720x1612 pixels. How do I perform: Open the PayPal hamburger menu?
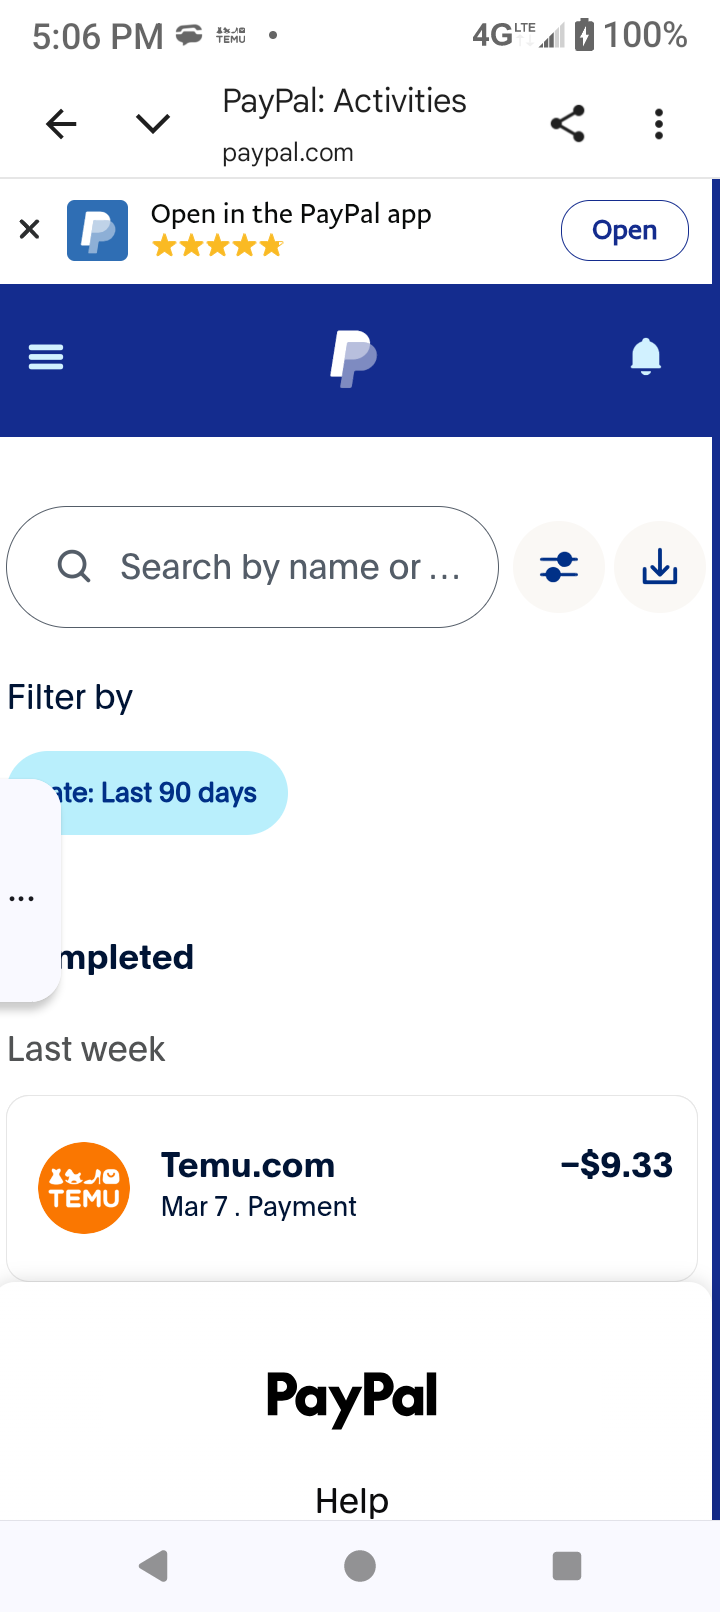46,357
